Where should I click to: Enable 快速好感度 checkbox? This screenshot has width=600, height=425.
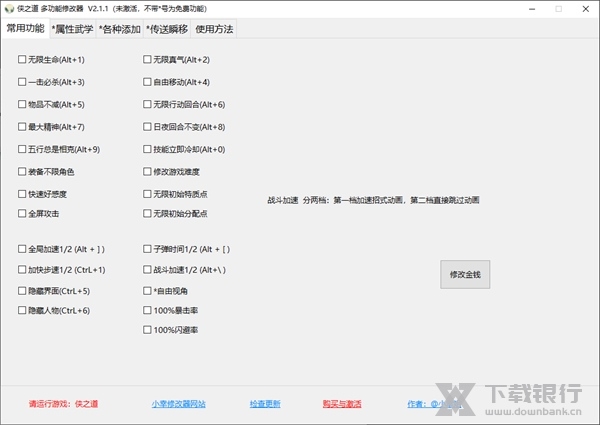(42, 194)
